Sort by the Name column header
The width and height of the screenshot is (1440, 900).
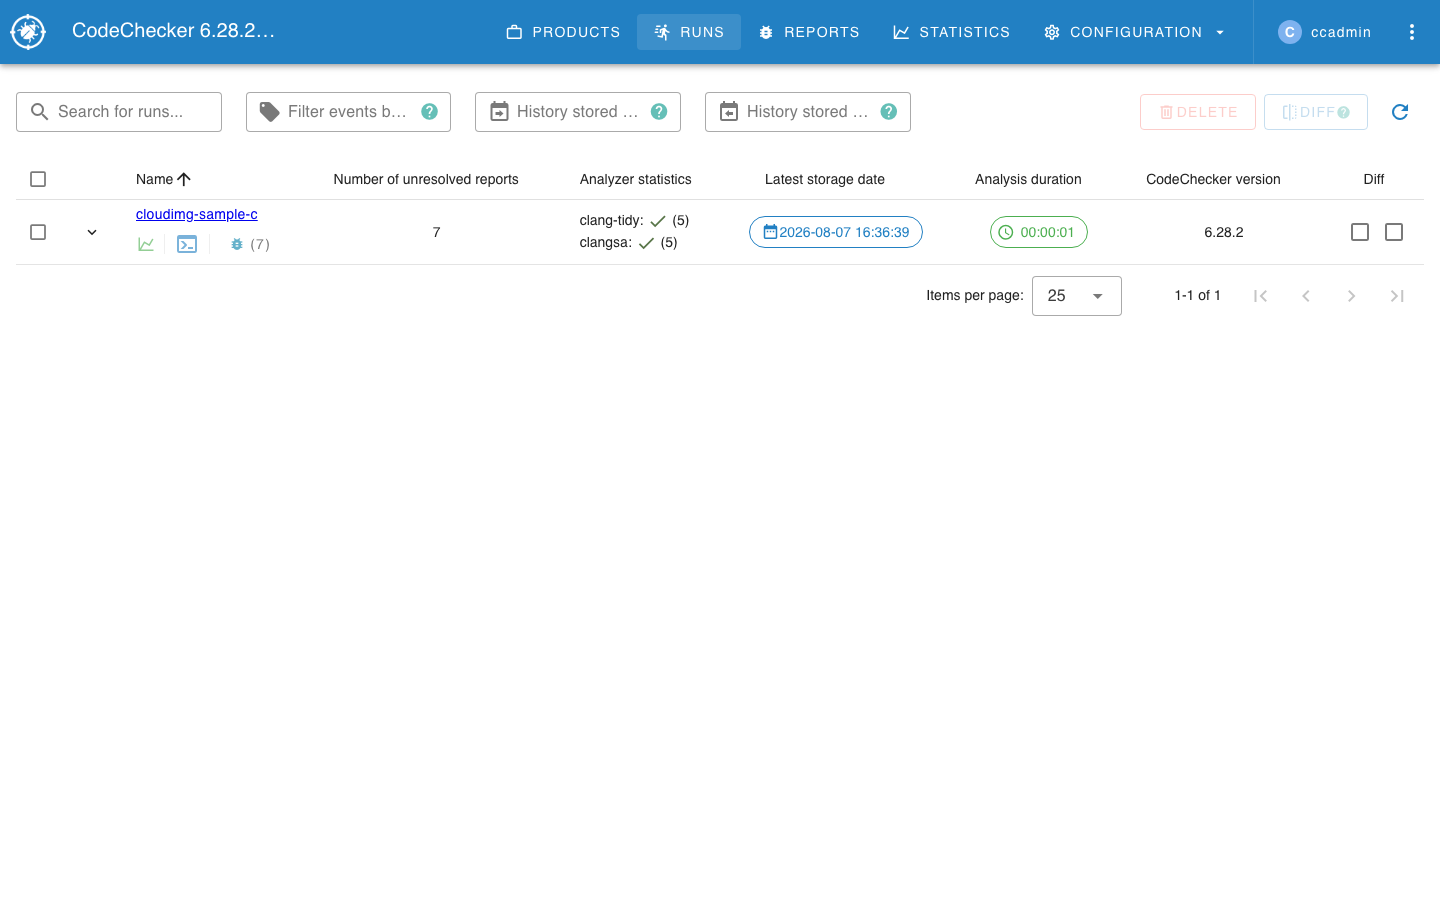click(x=163, y=179)
